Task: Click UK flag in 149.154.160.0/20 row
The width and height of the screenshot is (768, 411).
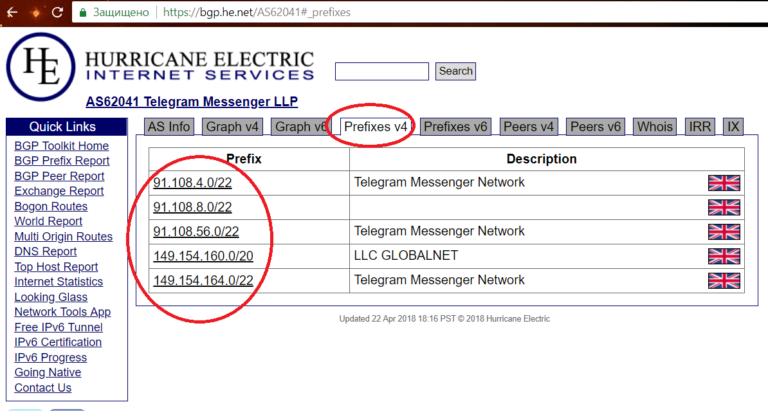Action: click(x=724, y=256)
